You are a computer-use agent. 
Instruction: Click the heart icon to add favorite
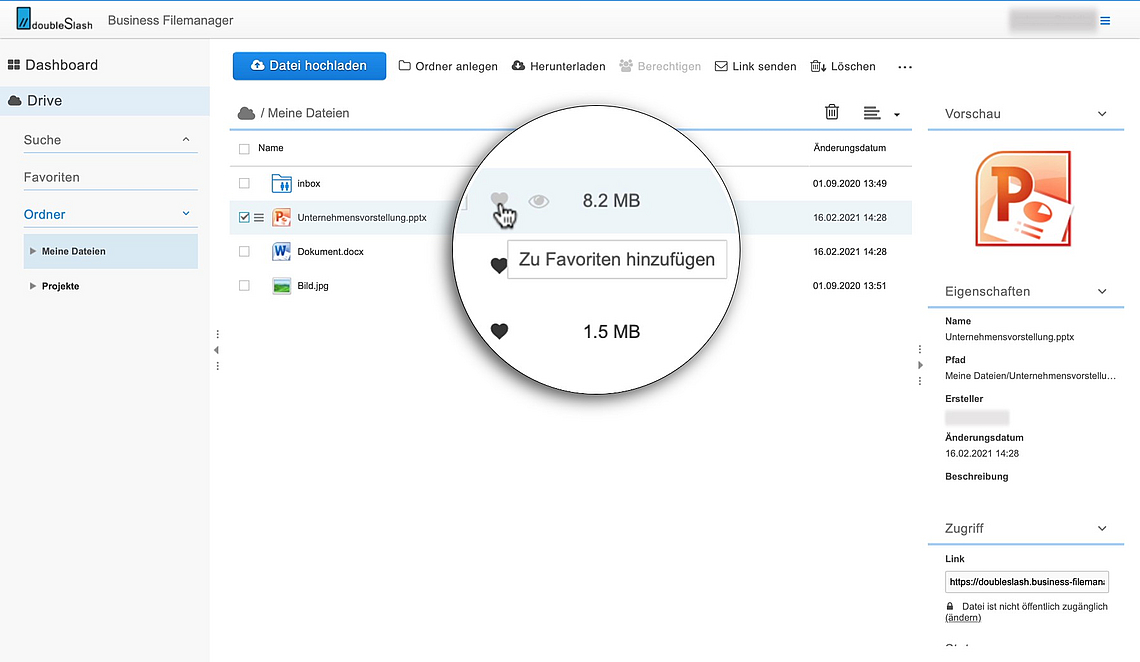[x=500, y=201]
